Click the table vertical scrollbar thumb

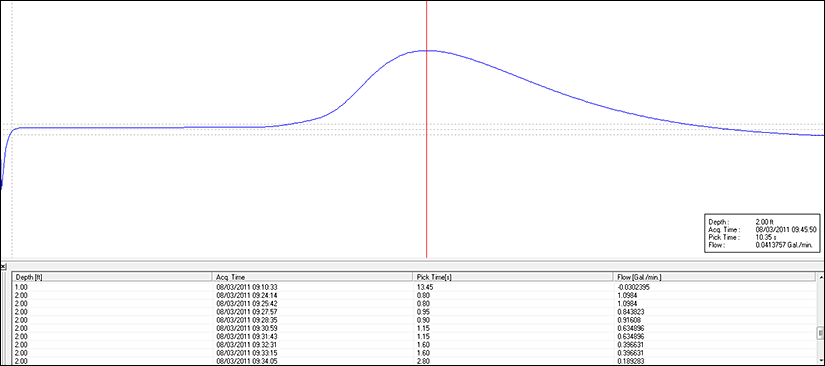click(820, 333)
